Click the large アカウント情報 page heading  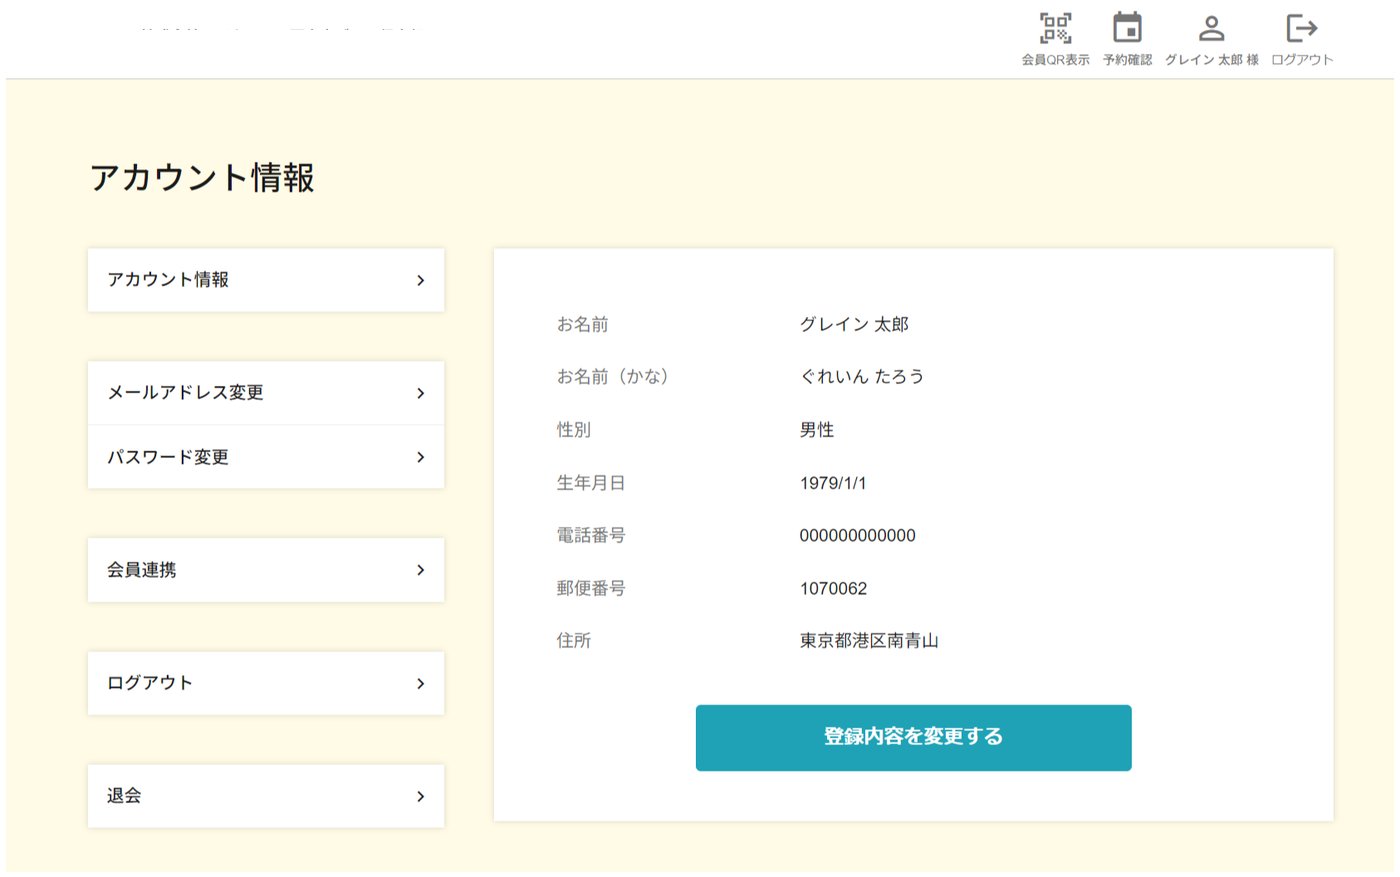click(202, 177)
